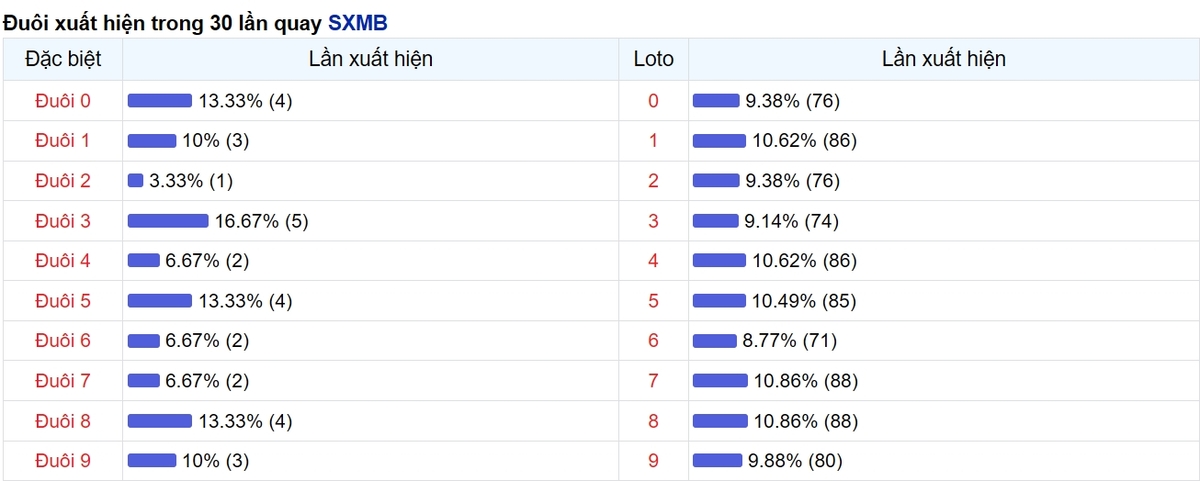Click the 8.77% bar for Loto 6

click(714, 341)
